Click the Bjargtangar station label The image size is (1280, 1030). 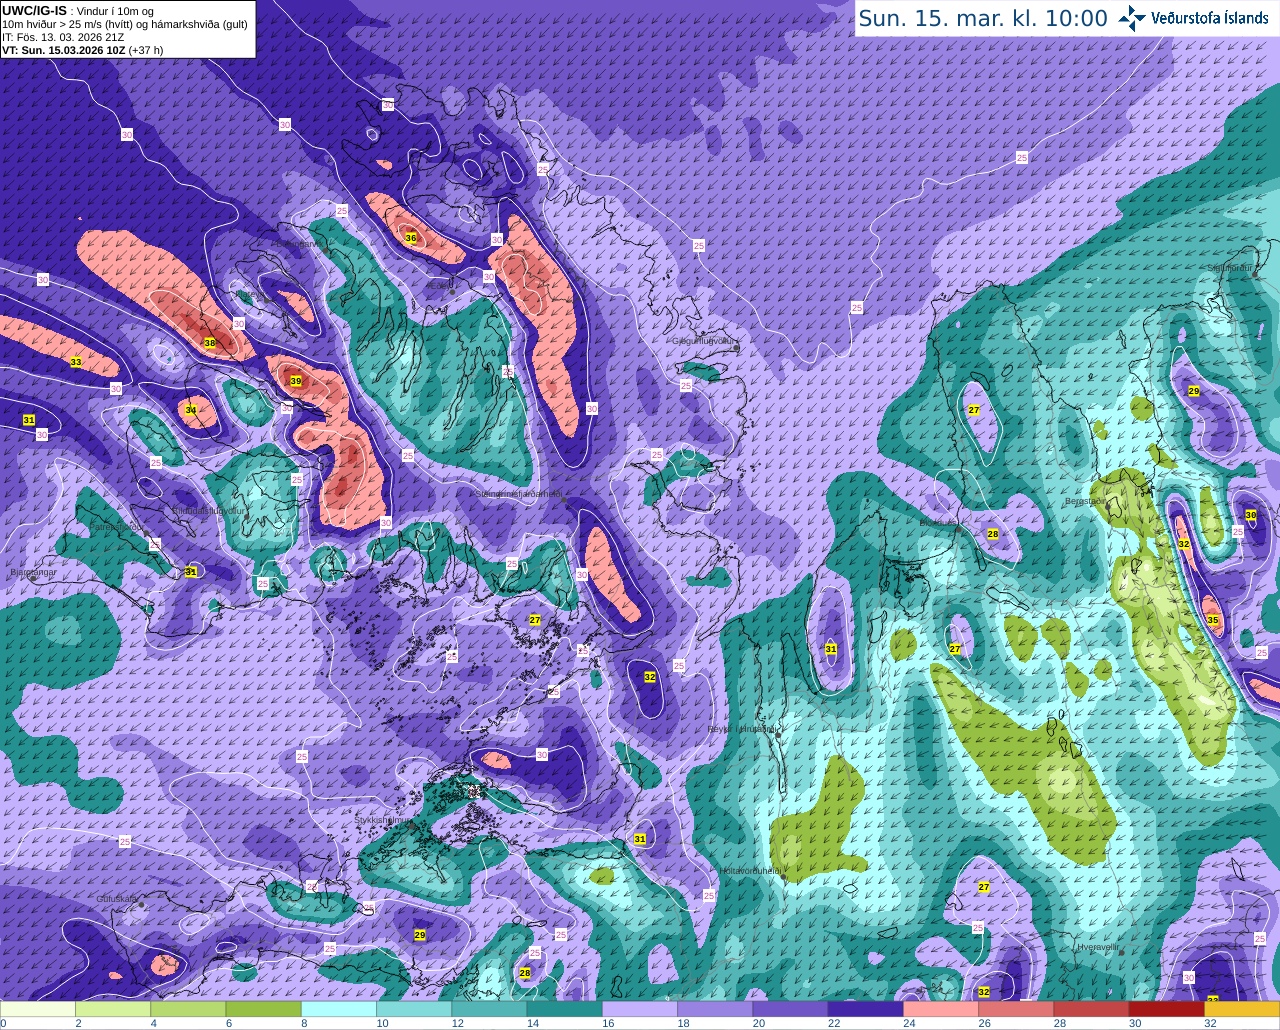tap(31, 572)
